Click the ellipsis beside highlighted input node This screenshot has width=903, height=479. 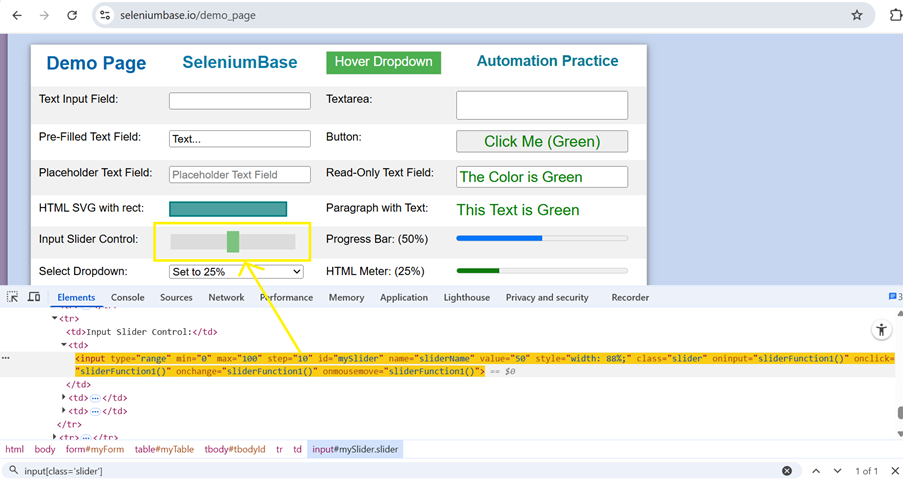point(6,358)
